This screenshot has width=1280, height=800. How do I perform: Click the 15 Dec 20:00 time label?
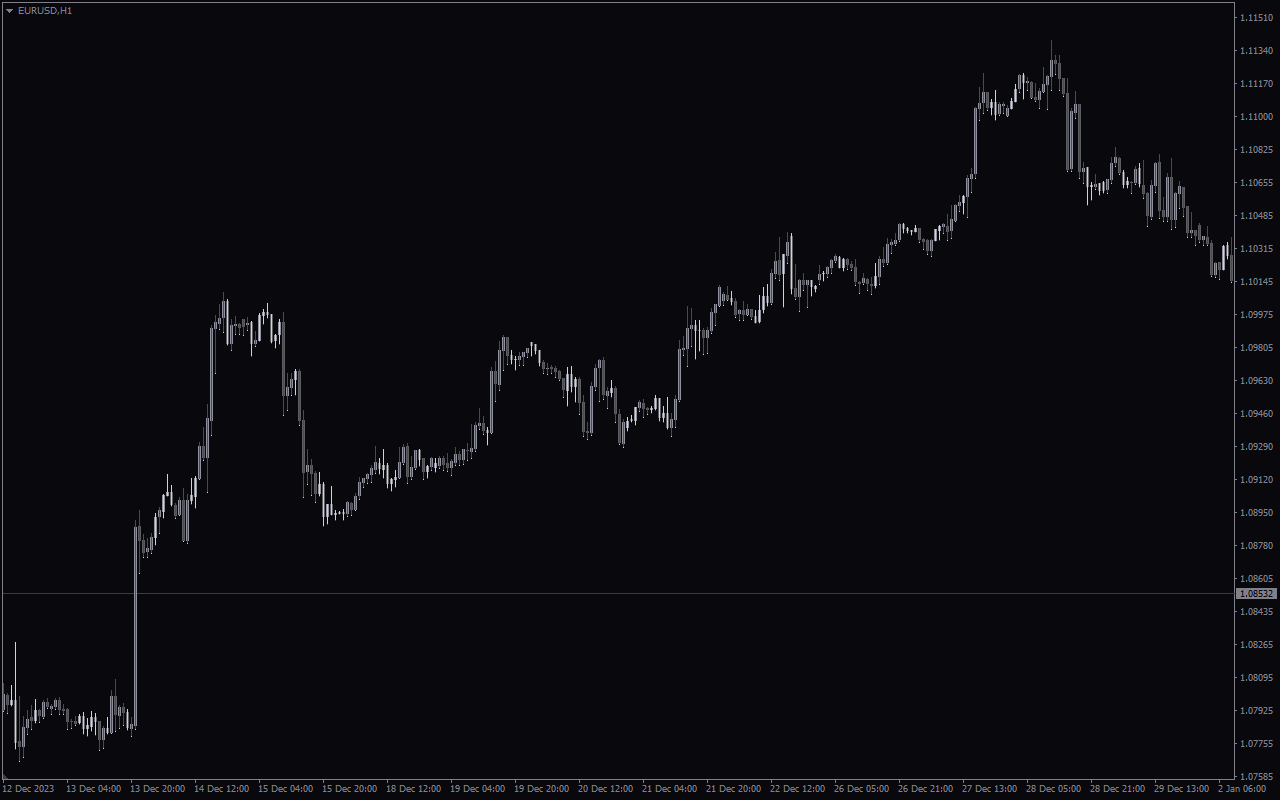(x=350, y=789)
